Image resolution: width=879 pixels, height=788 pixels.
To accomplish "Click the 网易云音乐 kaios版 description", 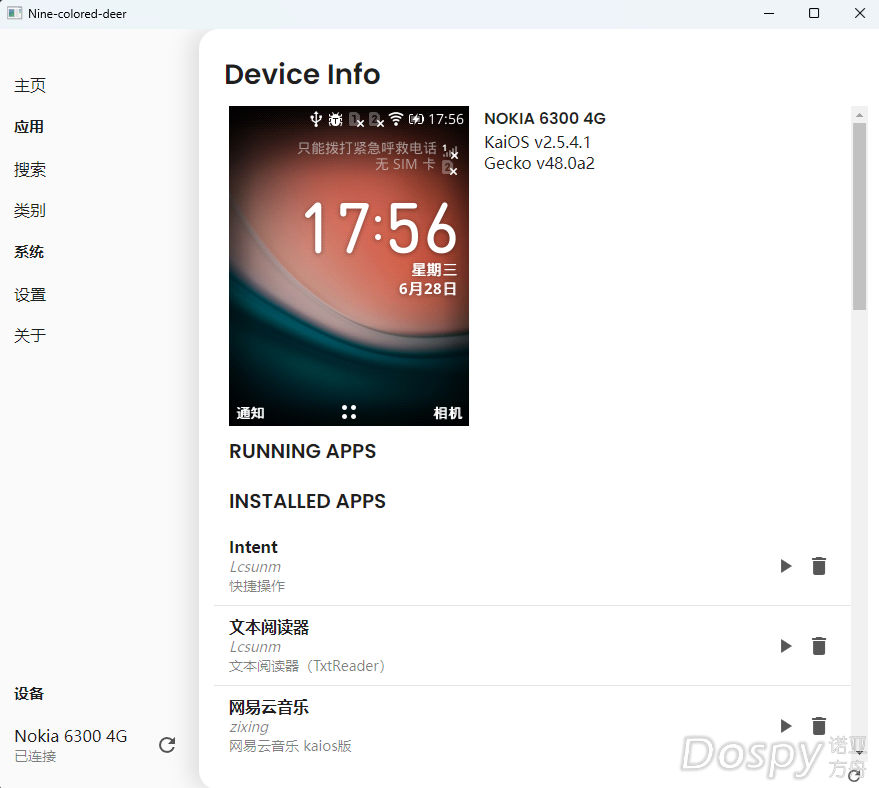I will coord(290,747).
